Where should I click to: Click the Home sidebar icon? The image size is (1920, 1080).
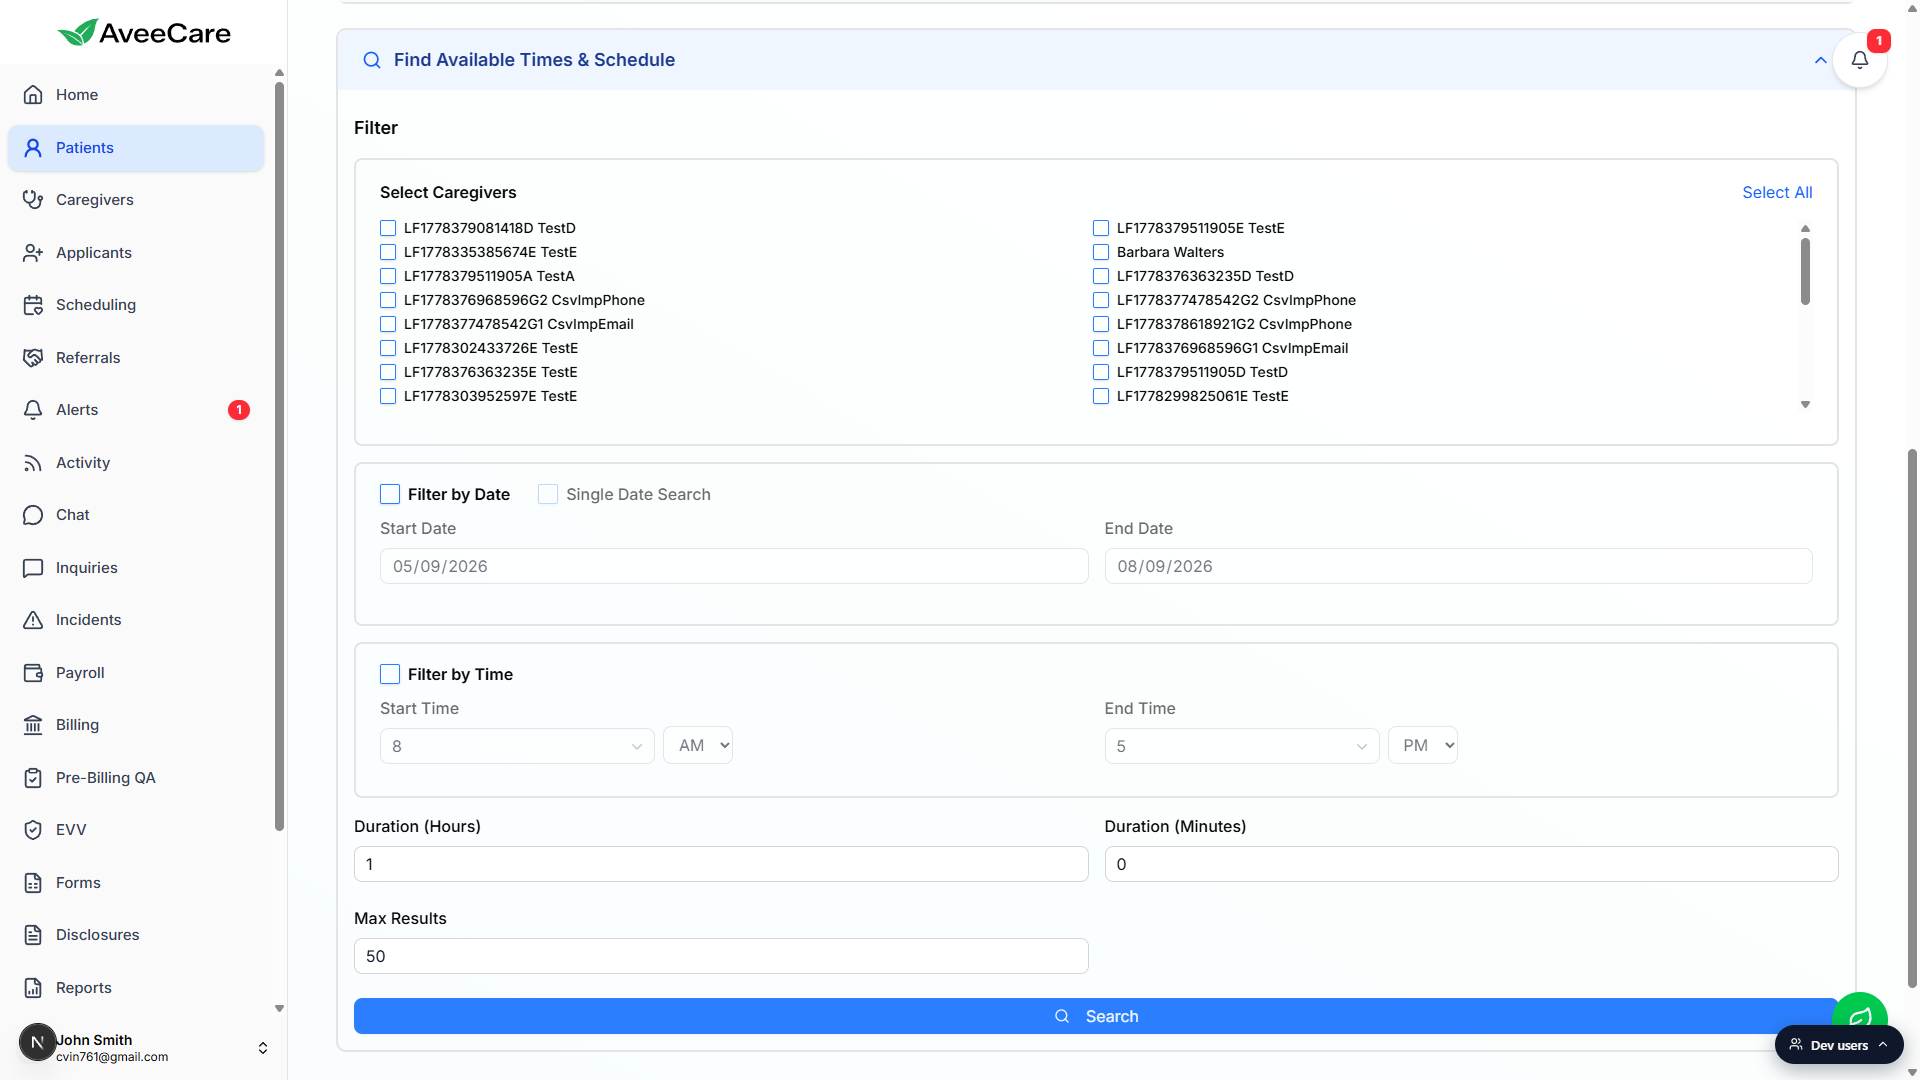33,95
